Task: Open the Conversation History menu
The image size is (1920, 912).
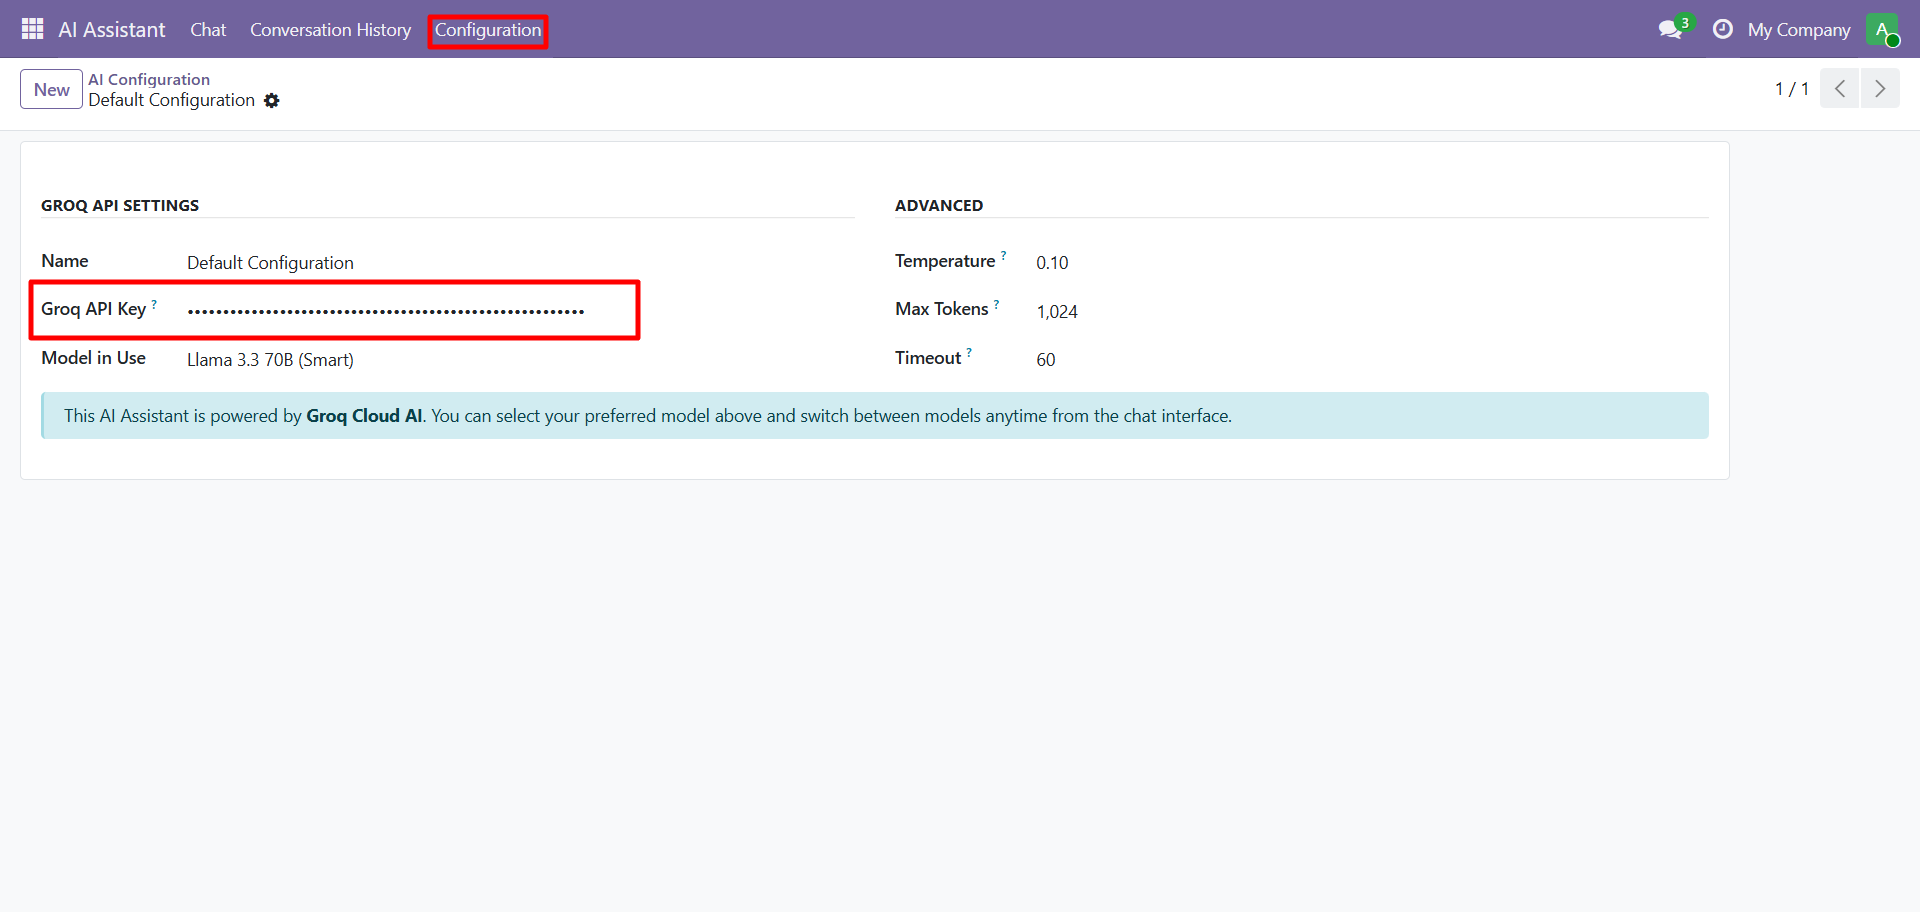Action: (x=330, y=30)
